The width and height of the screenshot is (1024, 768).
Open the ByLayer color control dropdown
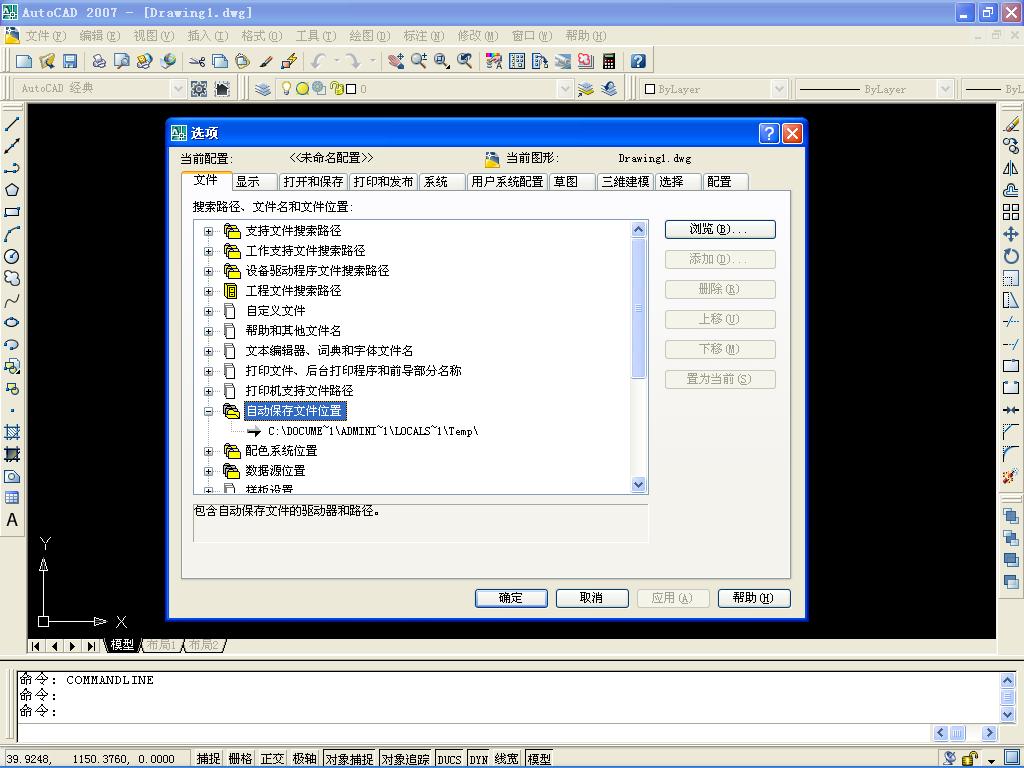pyautogui.click(x=779, y=89)
